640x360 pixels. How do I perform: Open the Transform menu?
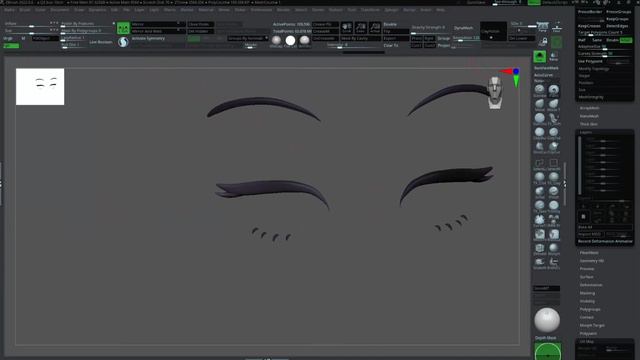370,9
